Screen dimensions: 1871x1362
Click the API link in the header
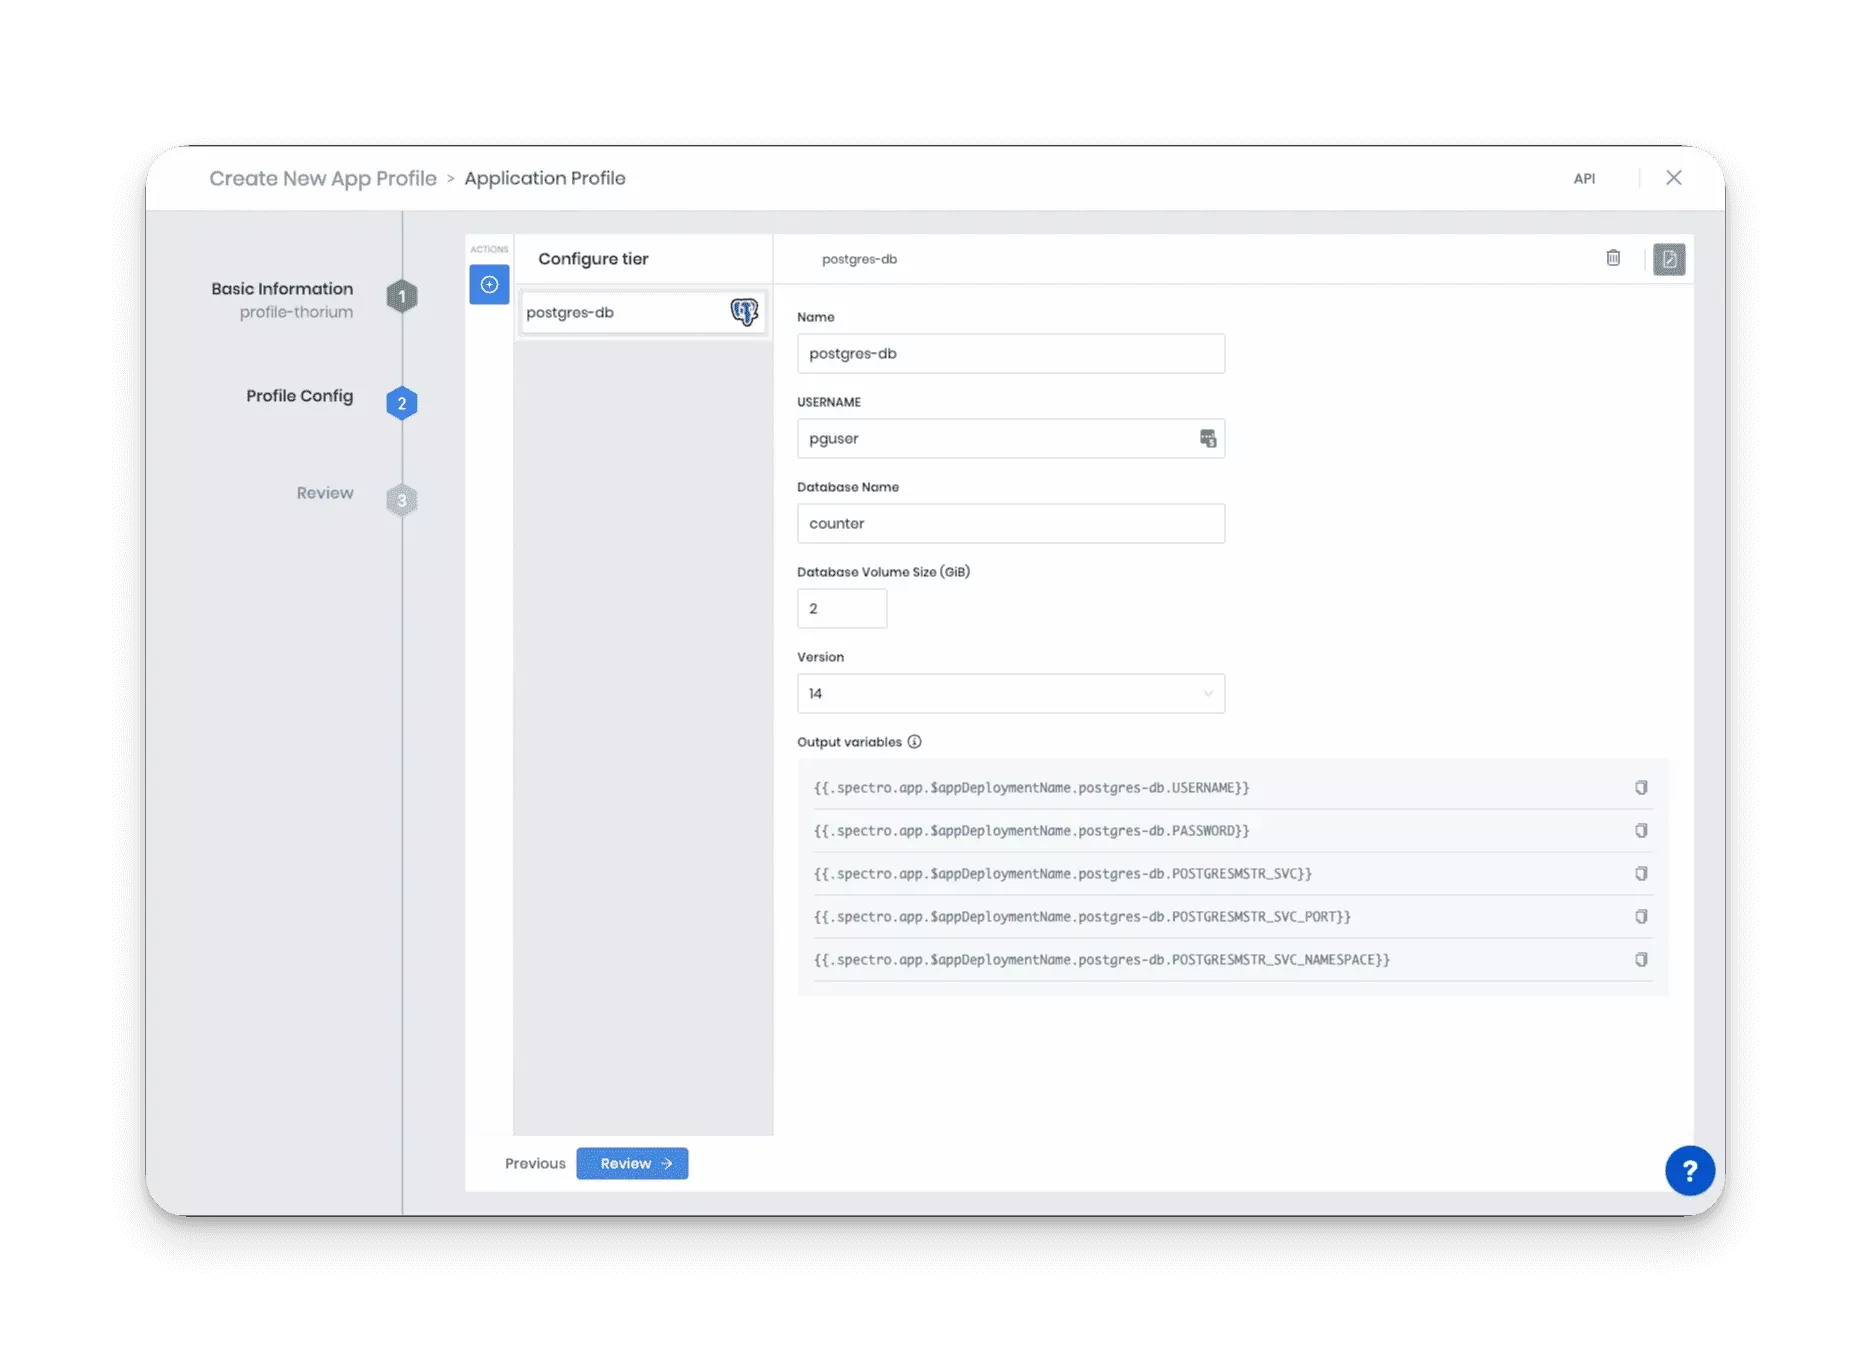pyautogui.click(x=1584, y=178)
